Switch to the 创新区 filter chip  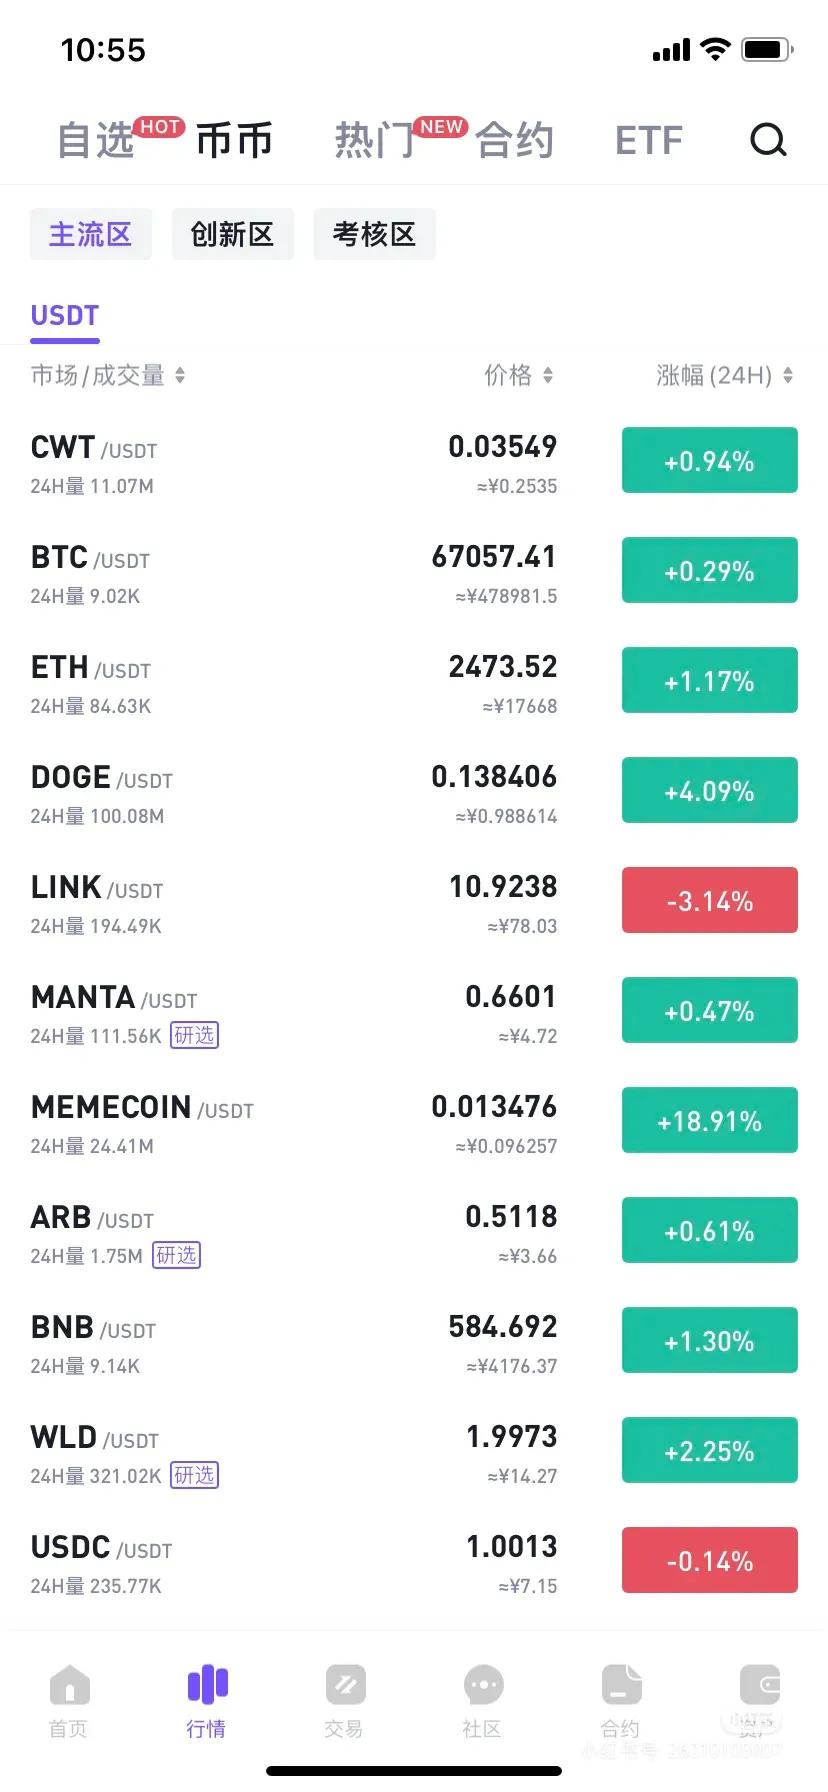233,234
